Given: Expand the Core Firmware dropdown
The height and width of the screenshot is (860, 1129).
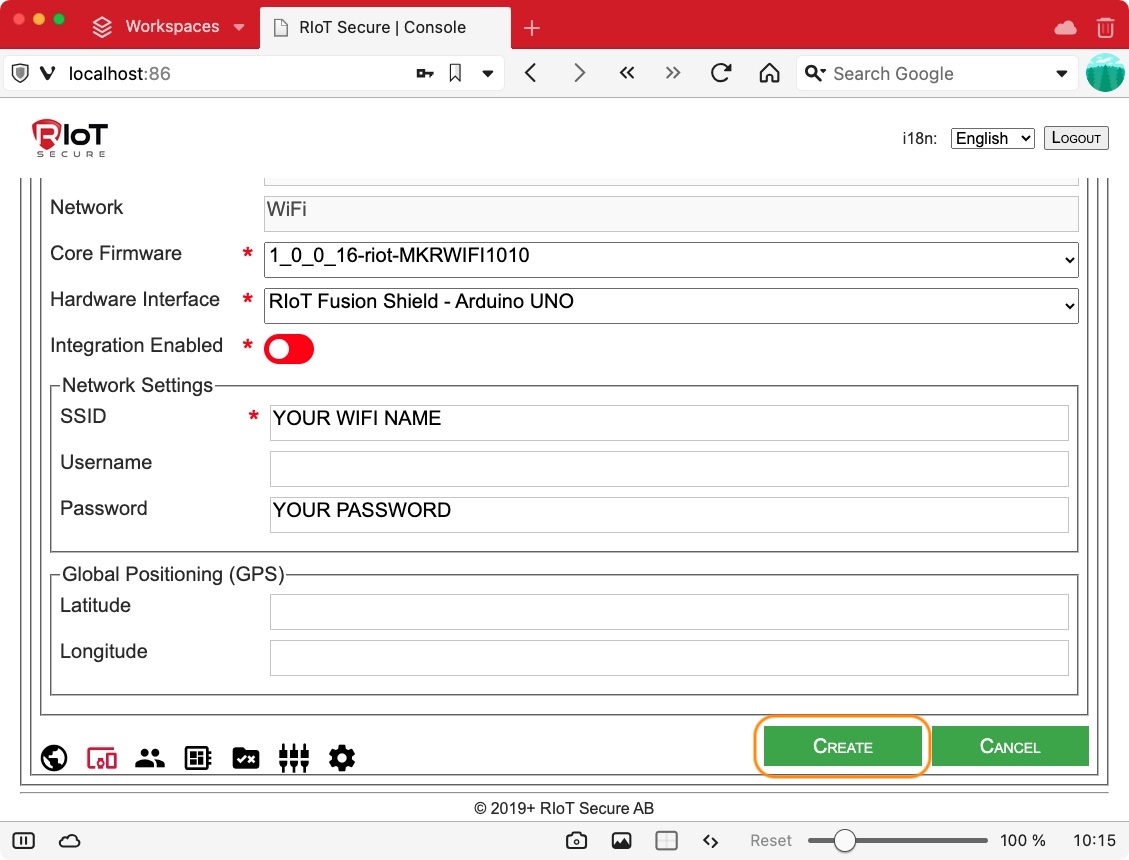Looking at the screenshot, I should [671, 258].
